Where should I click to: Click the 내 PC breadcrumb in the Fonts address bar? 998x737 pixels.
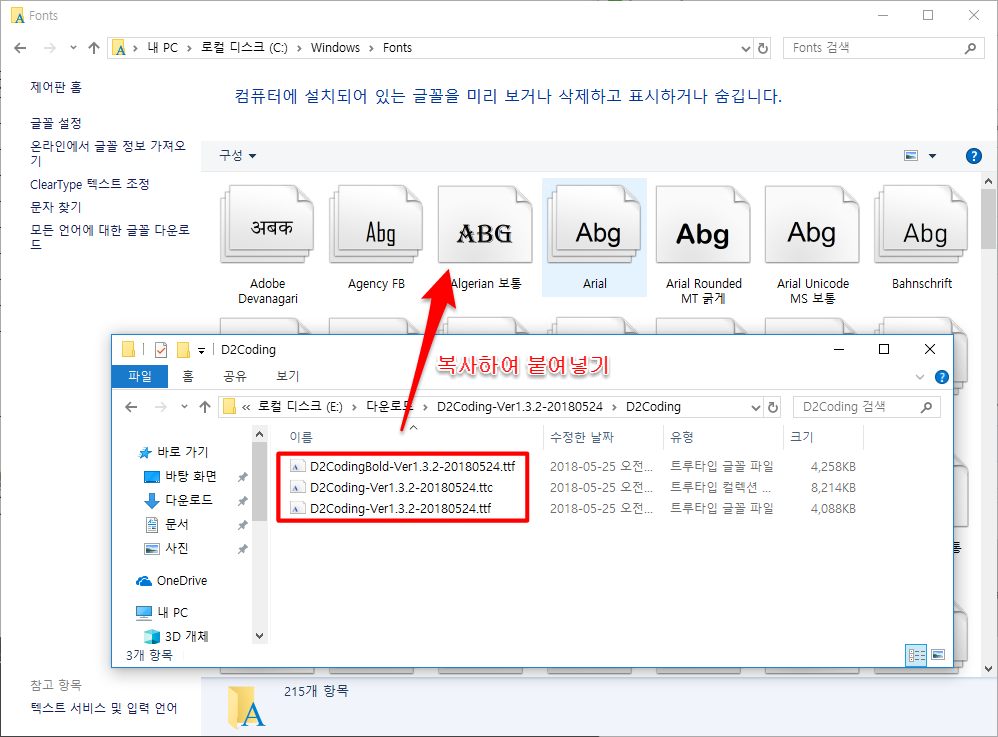click(162, 48)
